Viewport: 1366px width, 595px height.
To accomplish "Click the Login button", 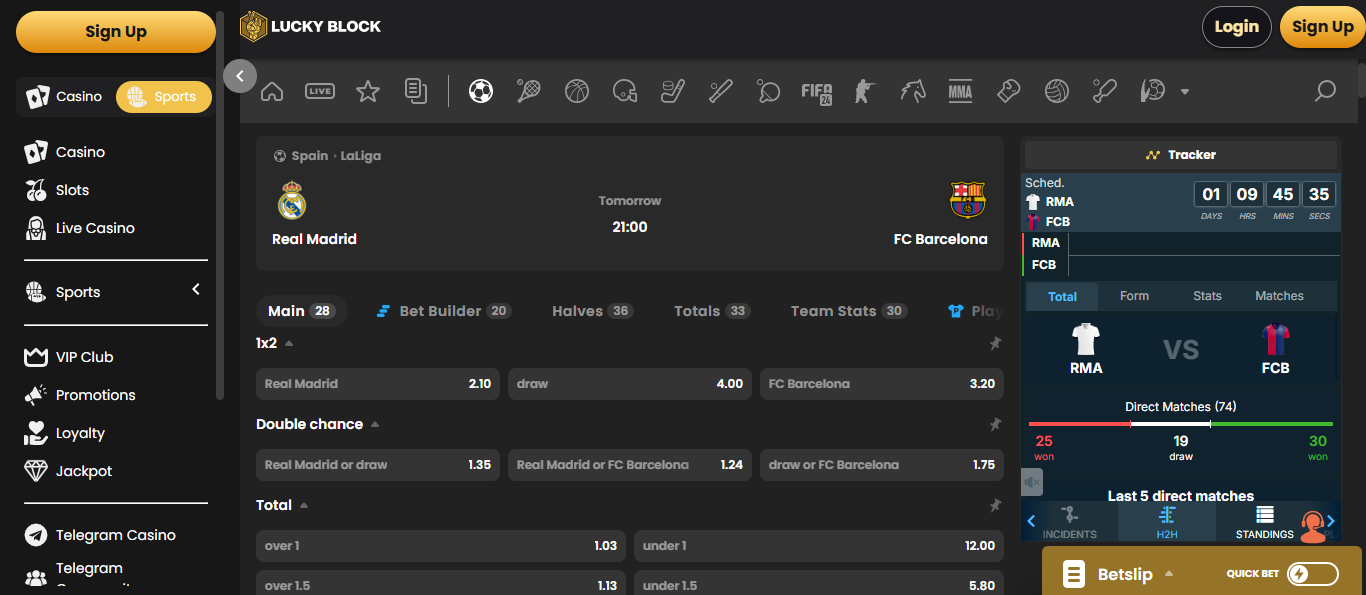I will tap(1237, 27).
